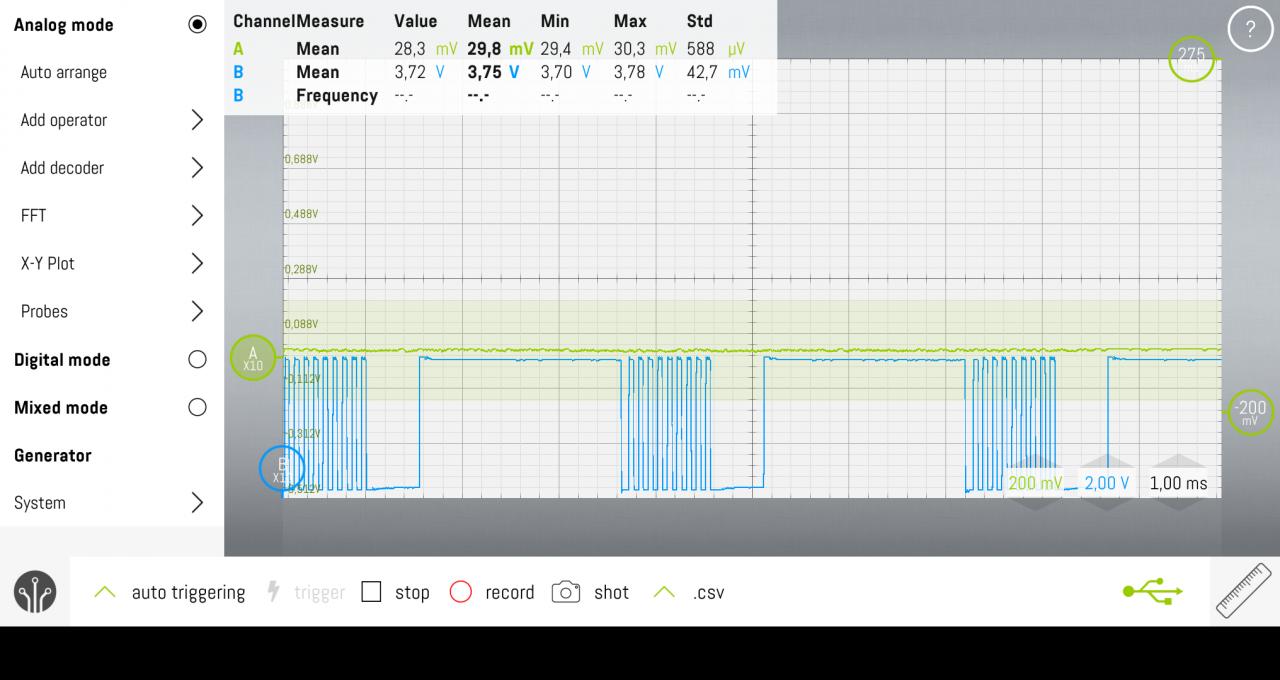Click channel B mean 3,75 V
This screenshot has width=1280, height=680.
(x=494, y=72)
